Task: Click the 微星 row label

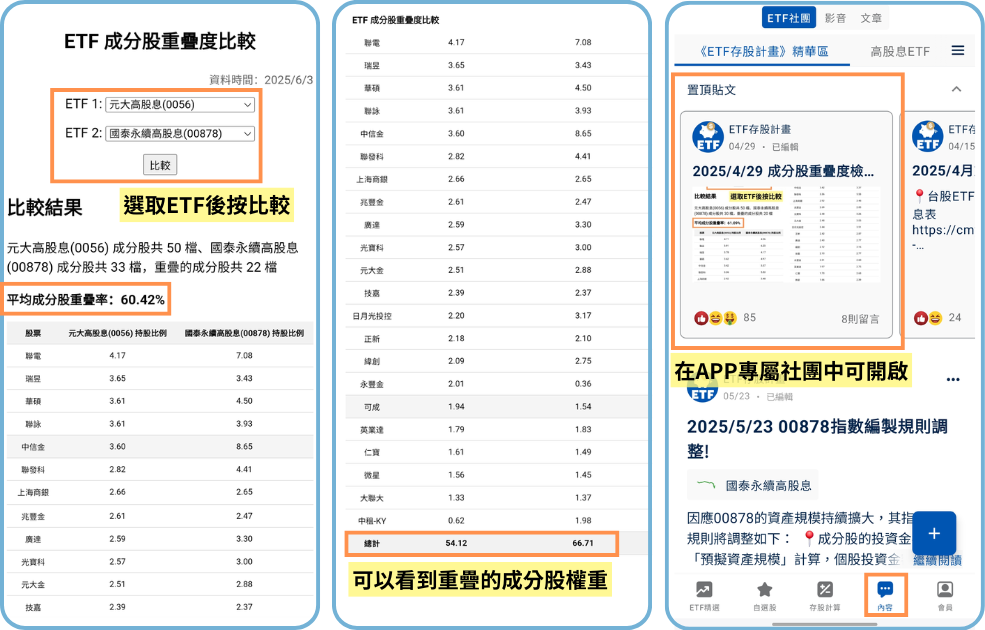Action: [x=372, y=475]
